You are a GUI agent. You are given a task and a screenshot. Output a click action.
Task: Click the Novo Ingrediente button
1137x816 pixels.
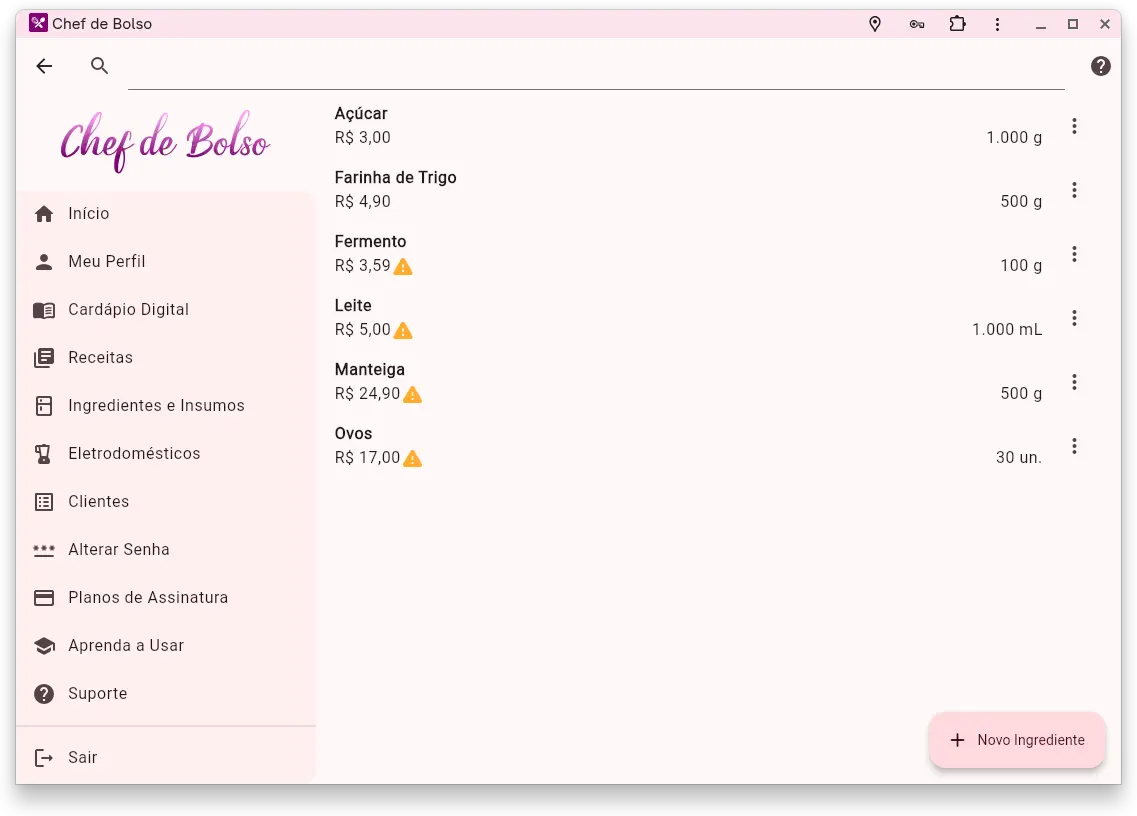click(x=1017, y=740)
